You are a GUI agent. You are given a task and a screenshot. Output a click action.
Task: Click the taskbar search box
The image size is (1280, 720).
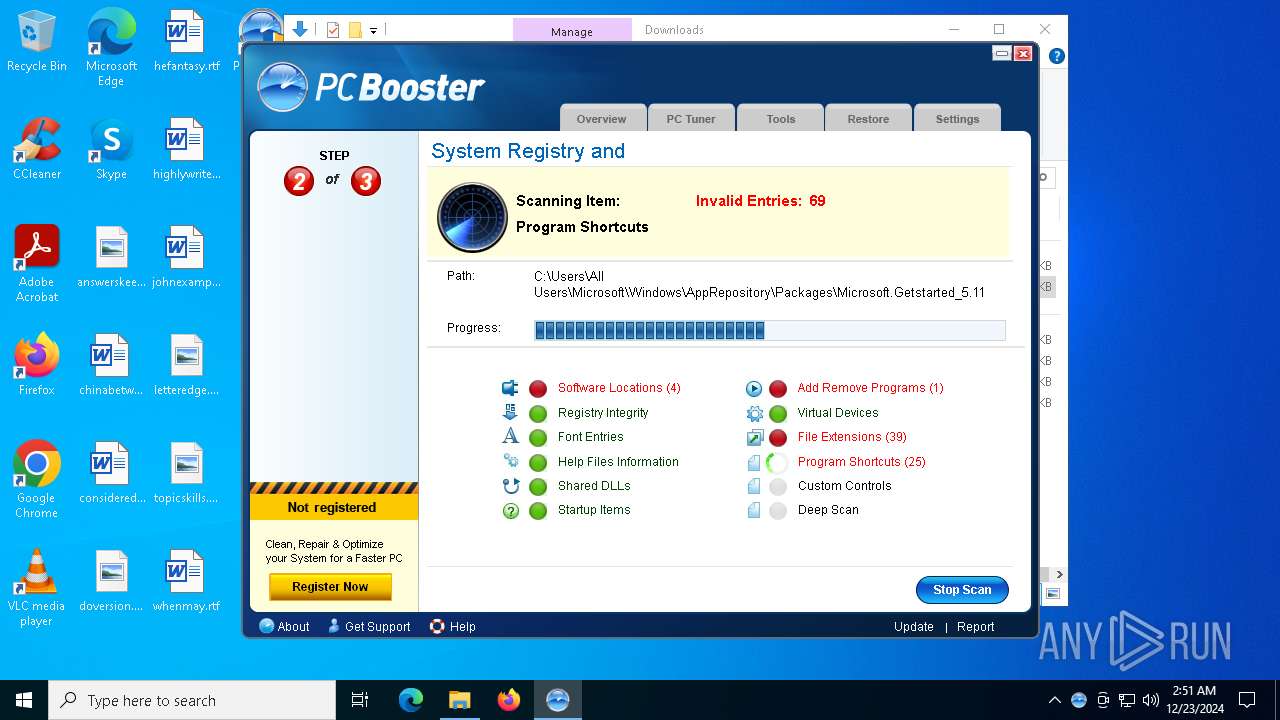[x=192, y=700]
